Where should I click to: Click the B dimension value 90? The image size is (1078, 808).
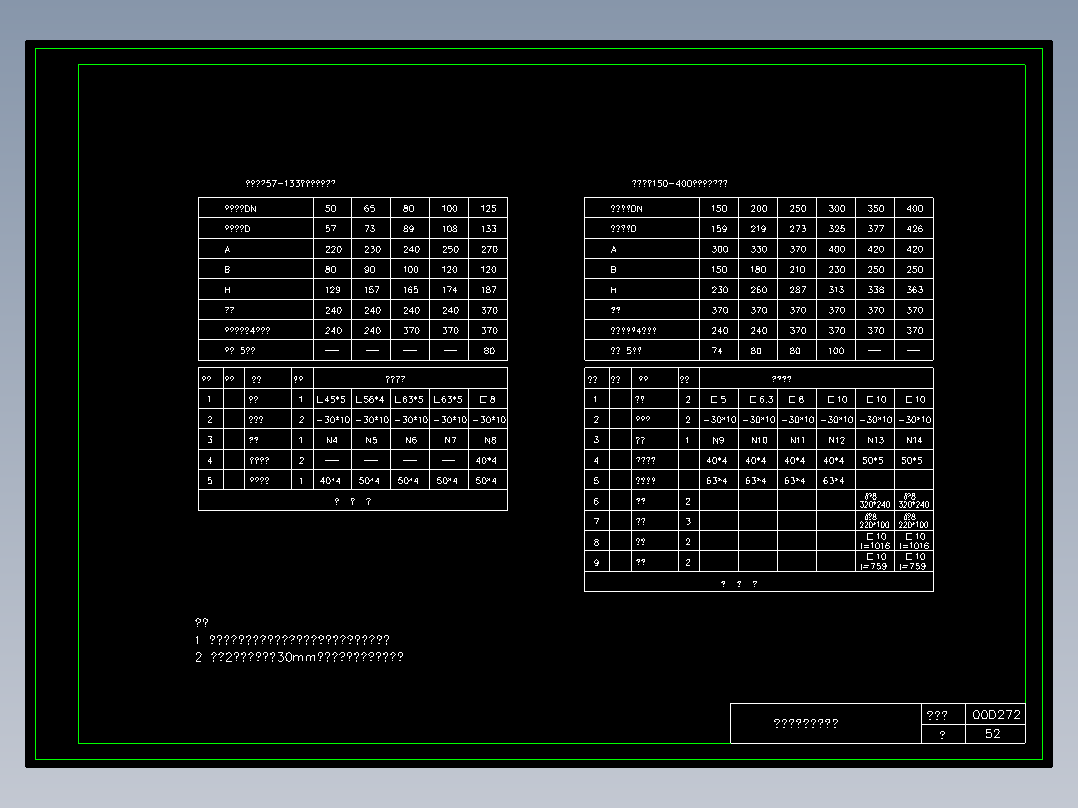[x=370, y=270]
